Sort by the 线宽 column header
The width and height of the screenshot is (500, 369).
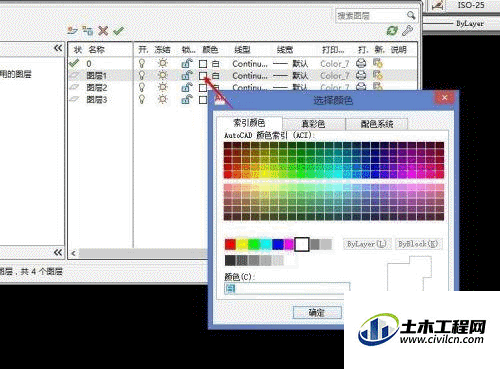(x=285, y=50)
